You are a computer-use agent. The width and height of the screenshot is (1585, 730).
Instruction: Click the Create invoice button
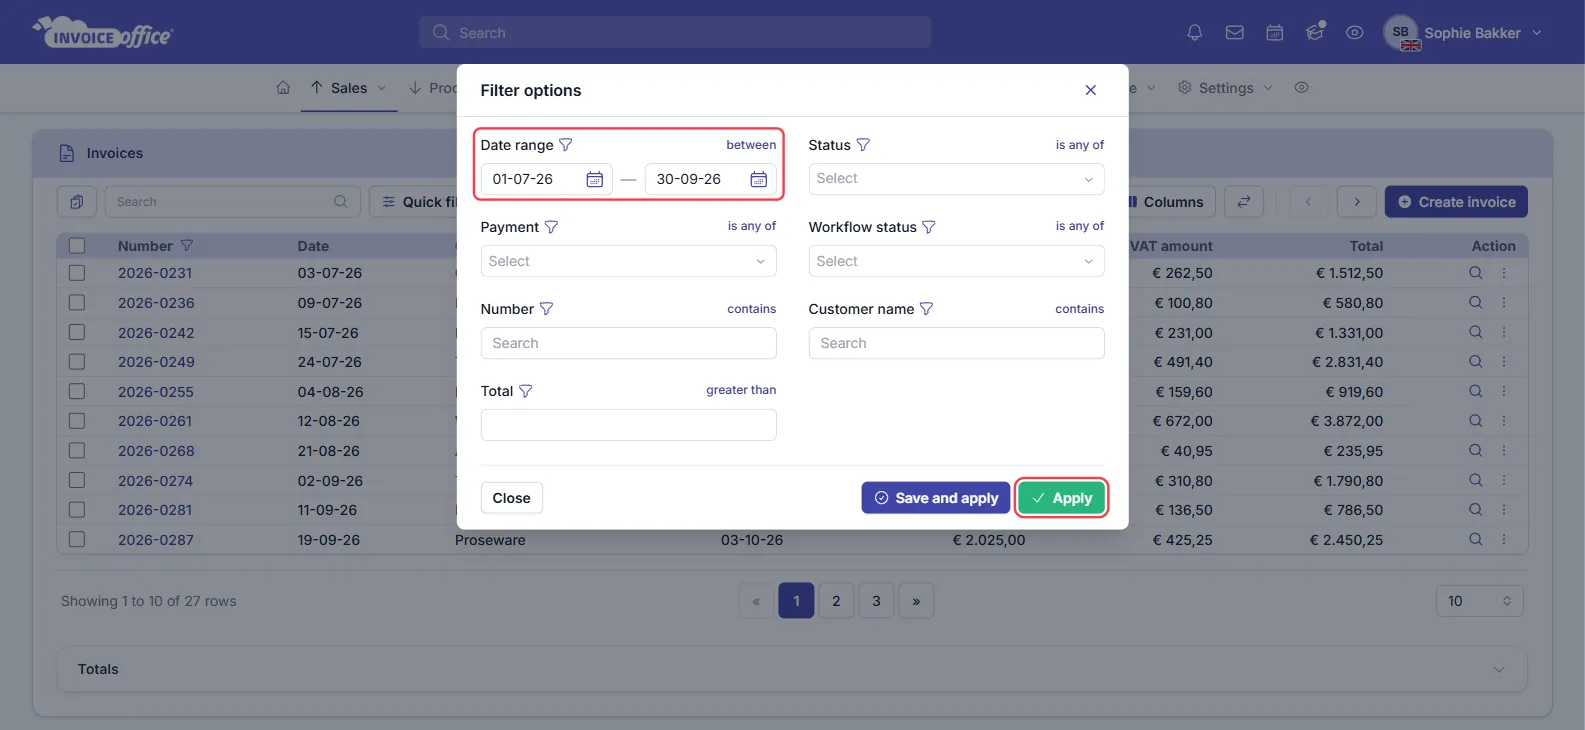(1456, 202)
